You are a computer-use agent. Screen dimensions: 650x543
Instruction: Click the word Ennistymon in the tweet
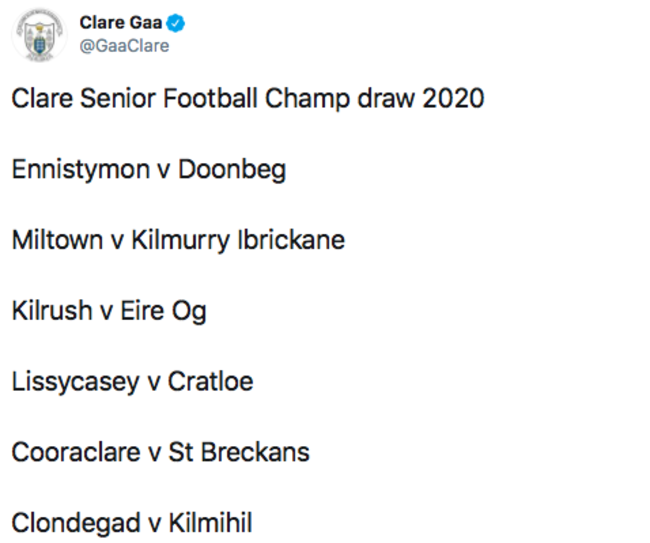click(80, 169)
